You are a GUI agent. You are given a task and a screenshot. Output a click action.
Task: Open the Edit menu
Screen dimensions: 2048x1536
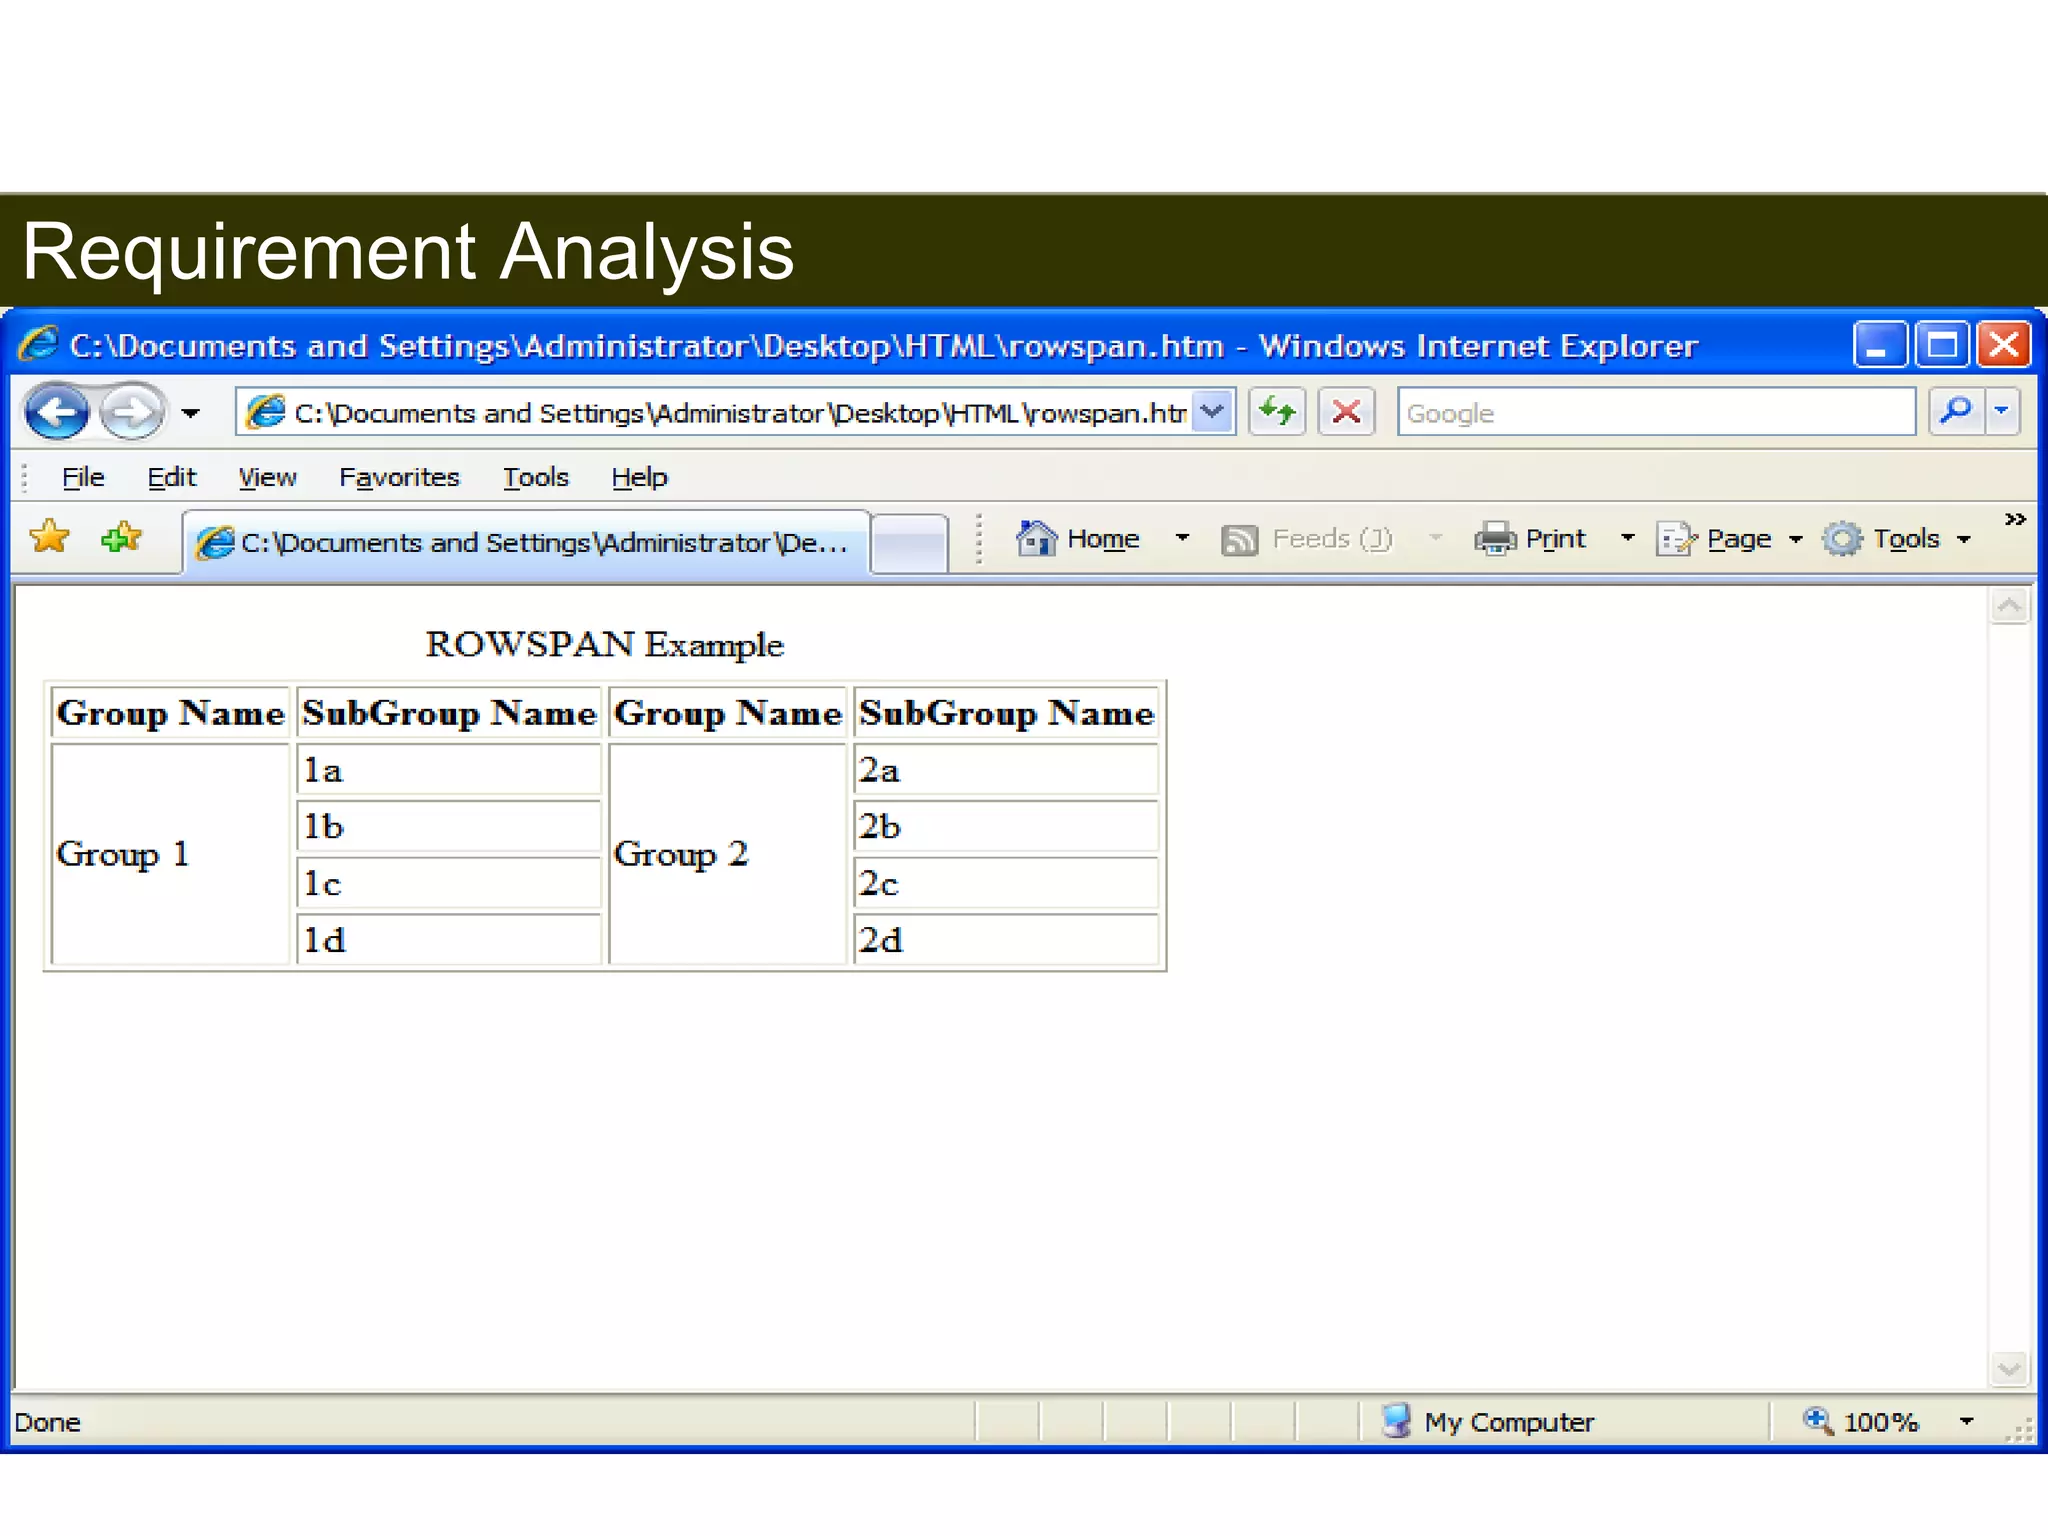click(x=172, y=478)
